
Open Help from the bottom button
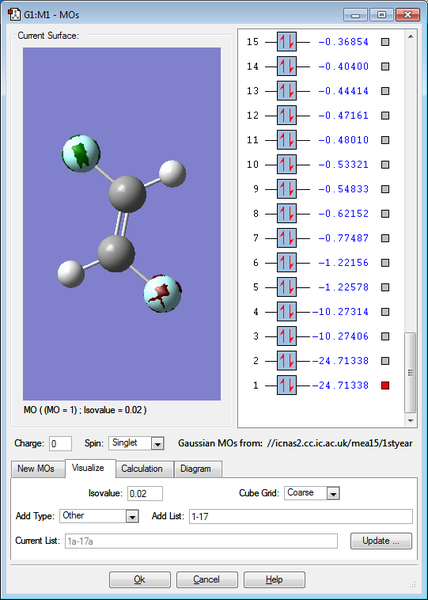[x=274, y=580]
